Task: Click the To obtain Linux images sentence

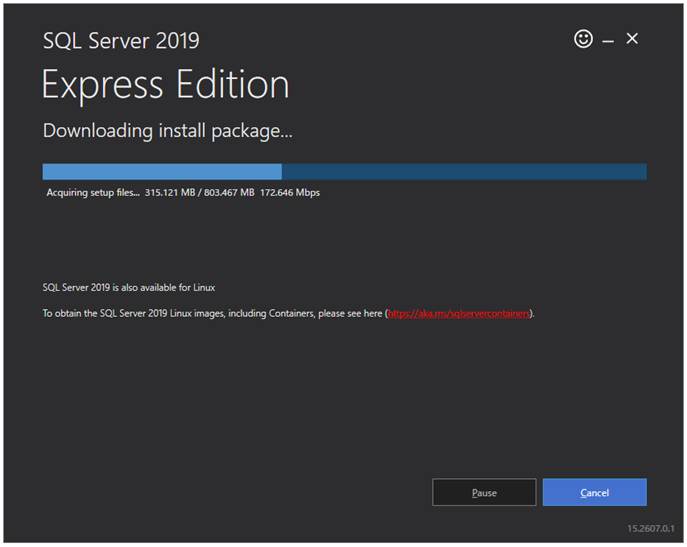Action: tap(288, 313)
